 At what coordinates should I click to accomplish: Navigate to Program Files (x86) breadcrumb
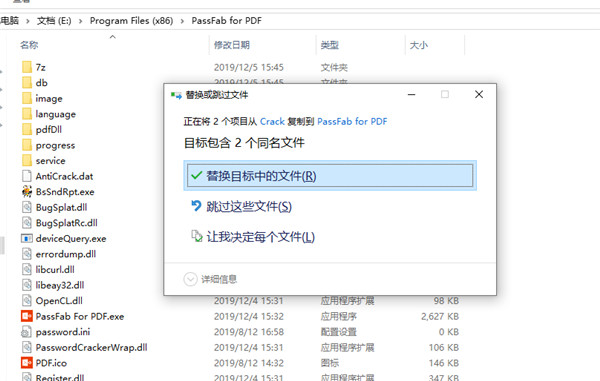point(131,21)
